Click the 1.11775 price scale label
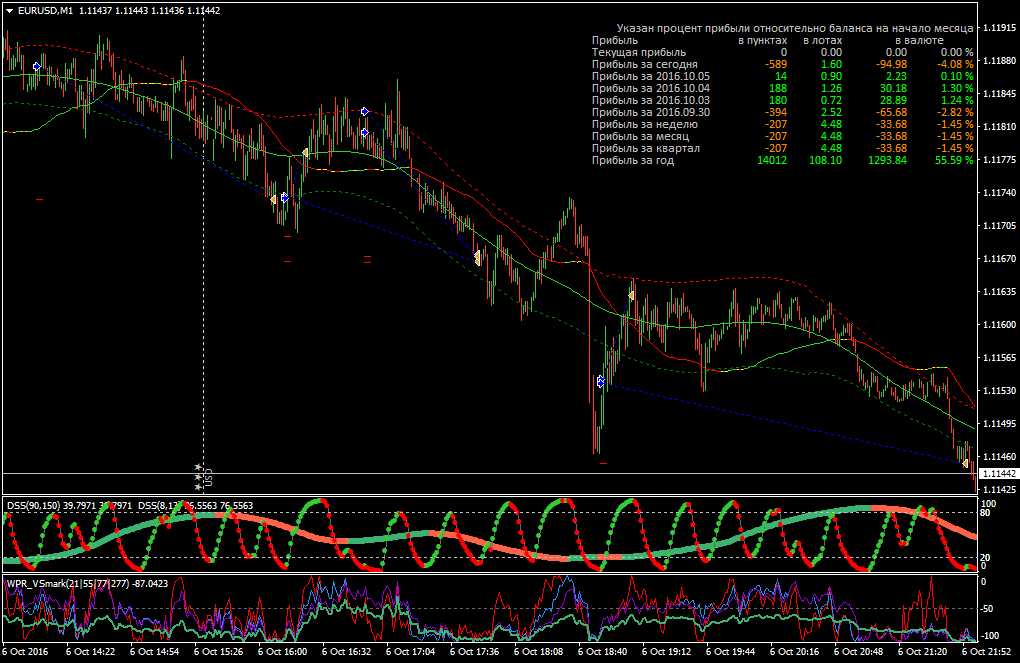 pos(999,159)
